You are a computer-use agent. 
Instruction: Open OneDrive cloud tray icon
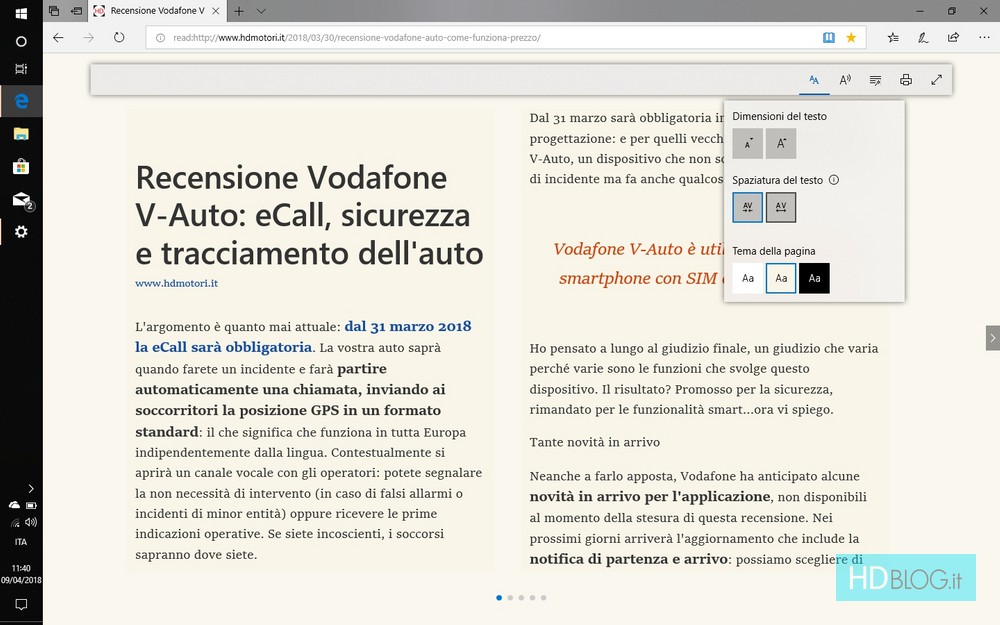pos(14,505)
